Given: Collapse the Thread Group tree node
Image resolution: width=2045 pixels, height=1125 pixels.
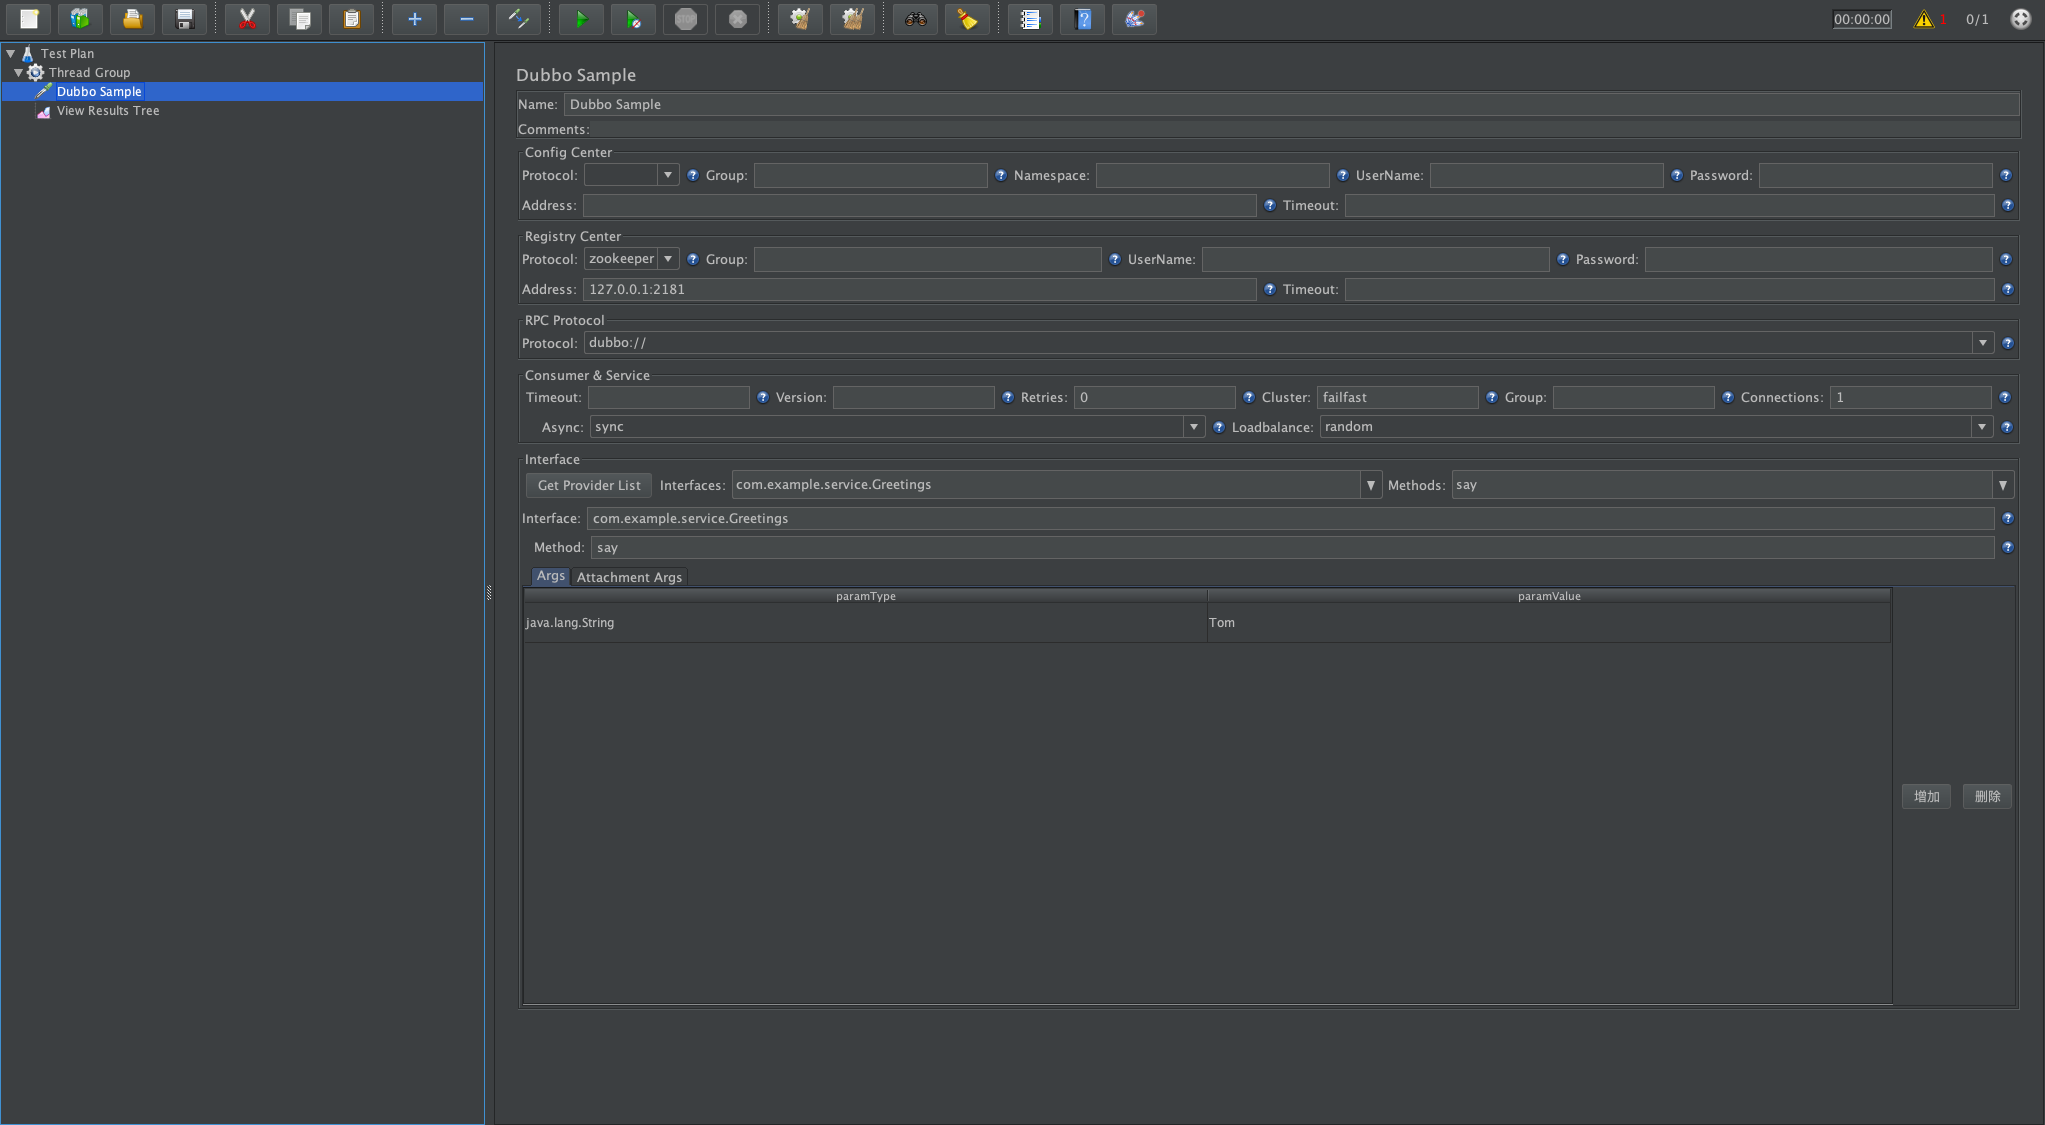Looking at the screenshot, I should coord(18,73).
